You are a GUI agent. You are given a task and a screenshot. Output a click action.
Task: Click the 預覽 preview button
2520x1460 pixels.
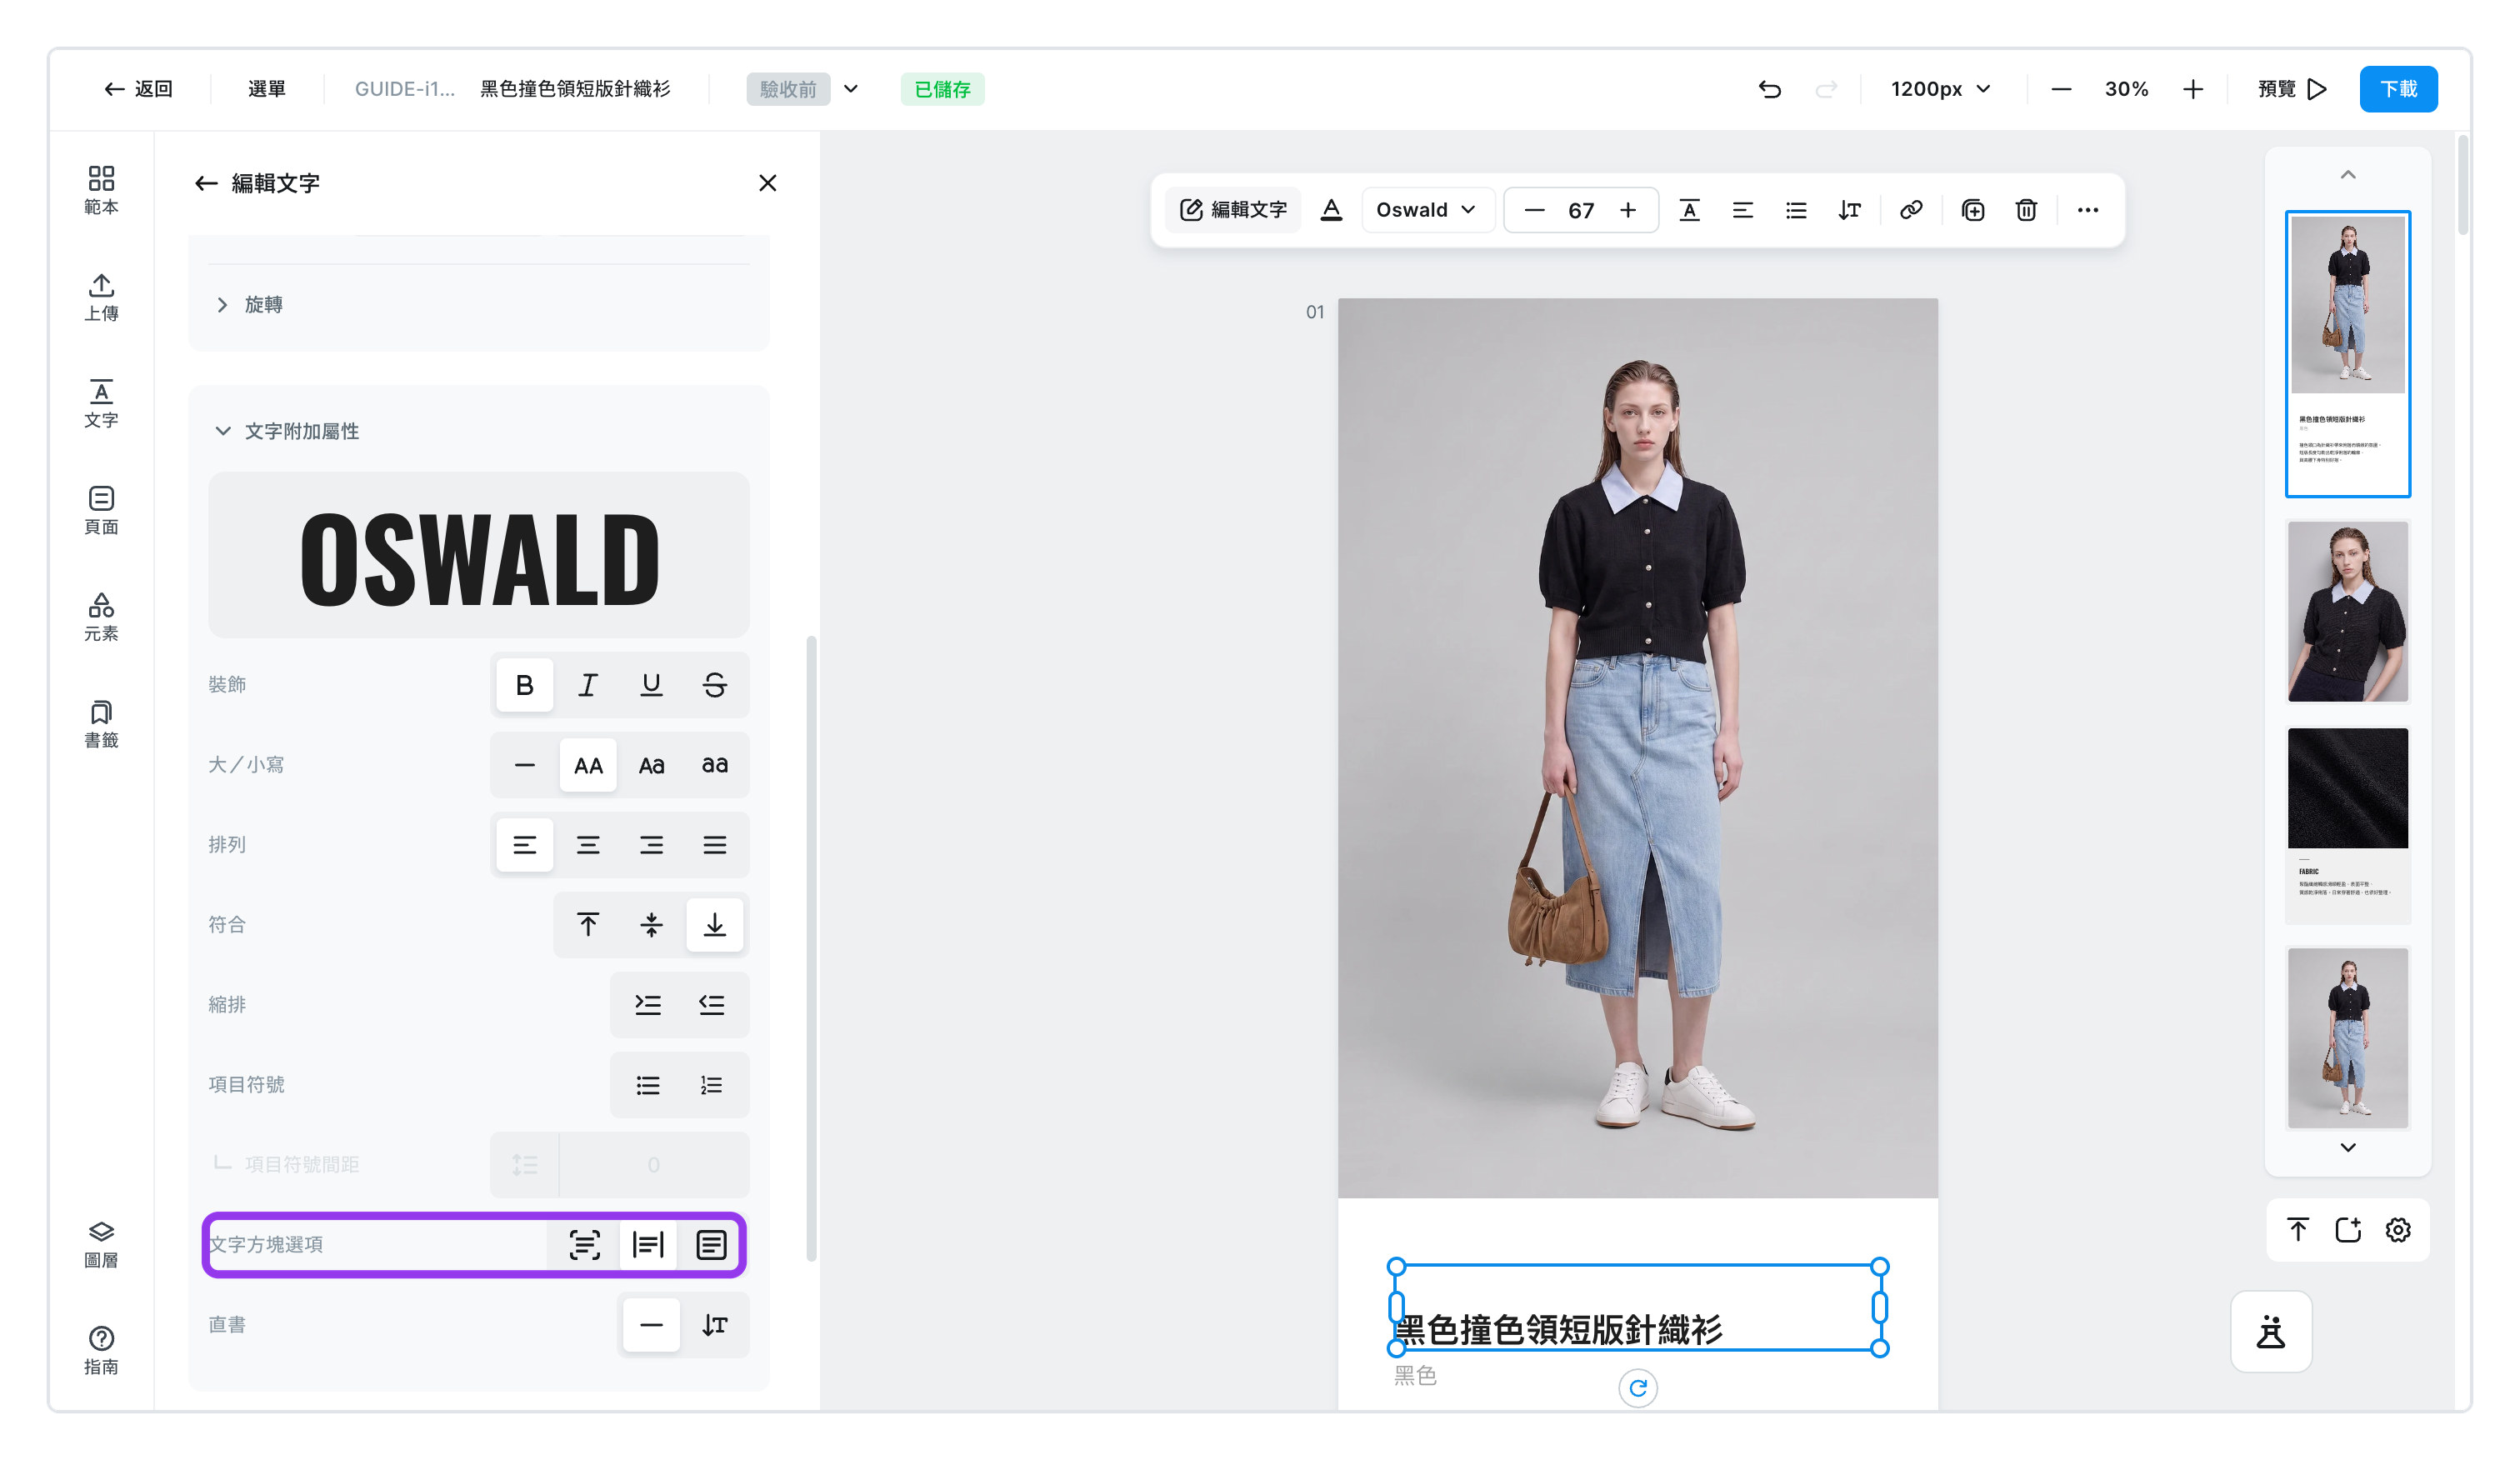(x=2292, y=89)
